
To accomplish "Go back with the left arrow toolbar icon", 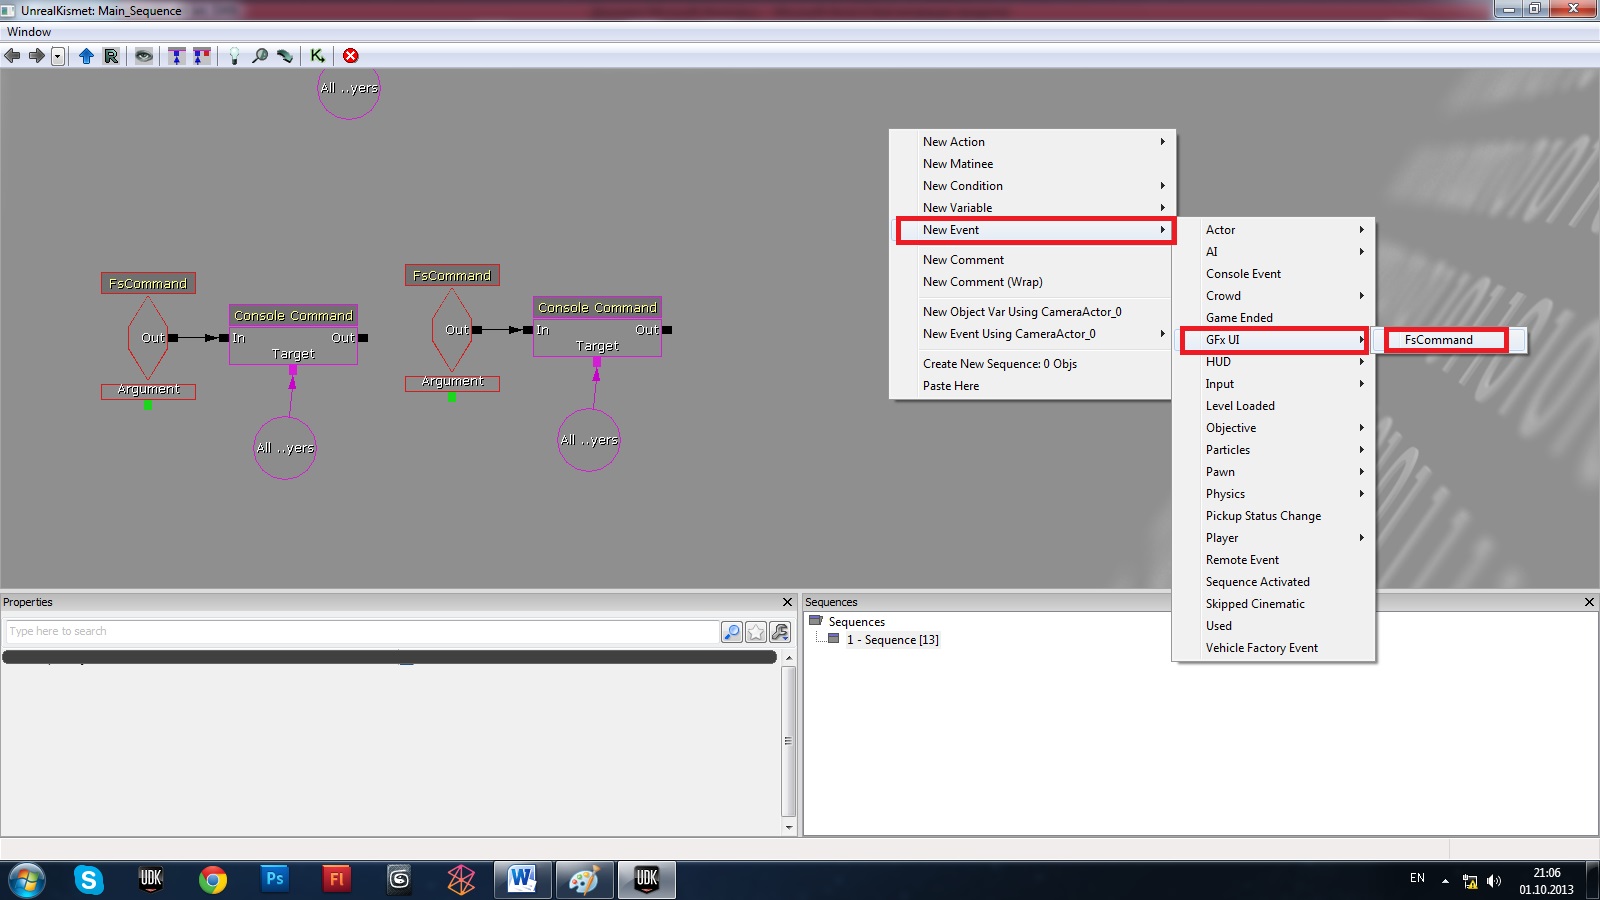I will [x=12, y=56].
